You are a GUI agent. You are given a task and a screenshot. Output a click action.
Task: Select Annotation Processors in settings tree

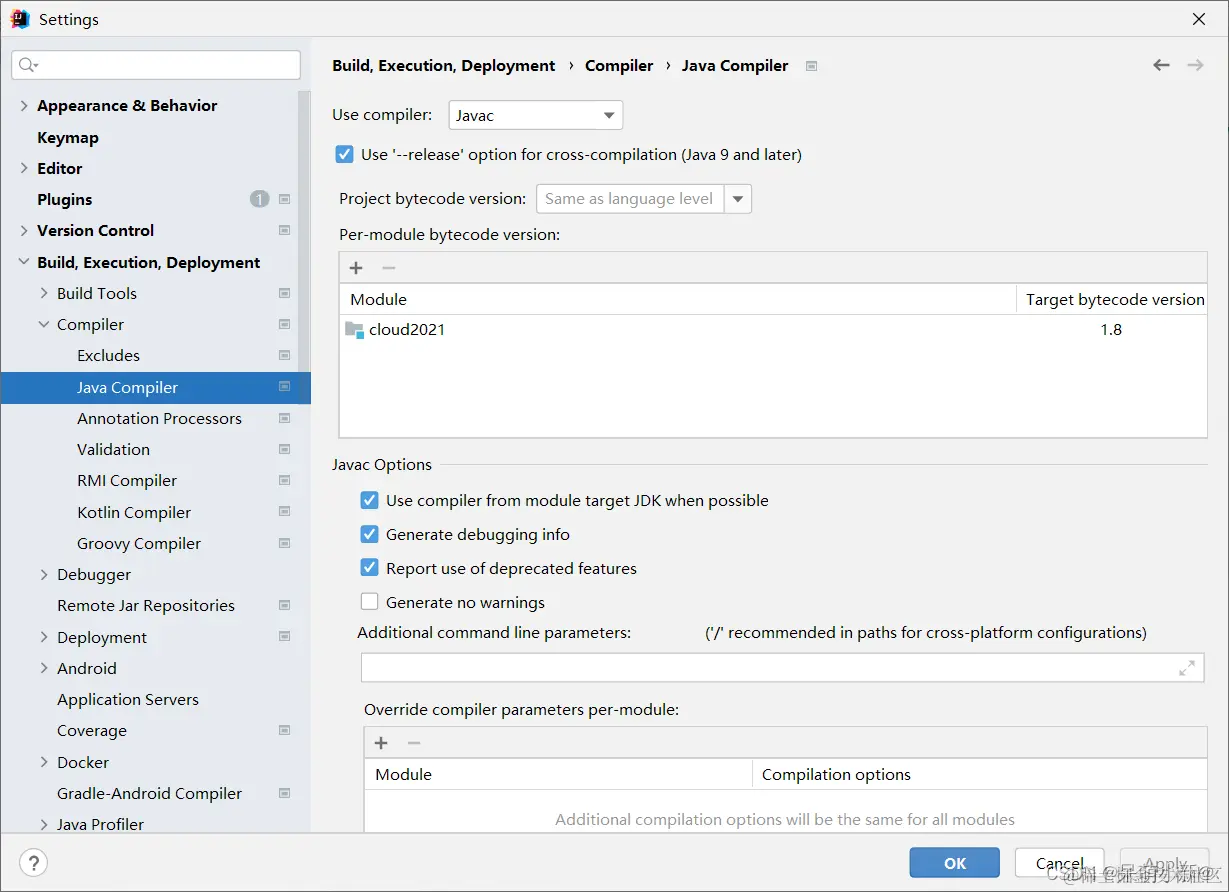[x=159, y=418]
